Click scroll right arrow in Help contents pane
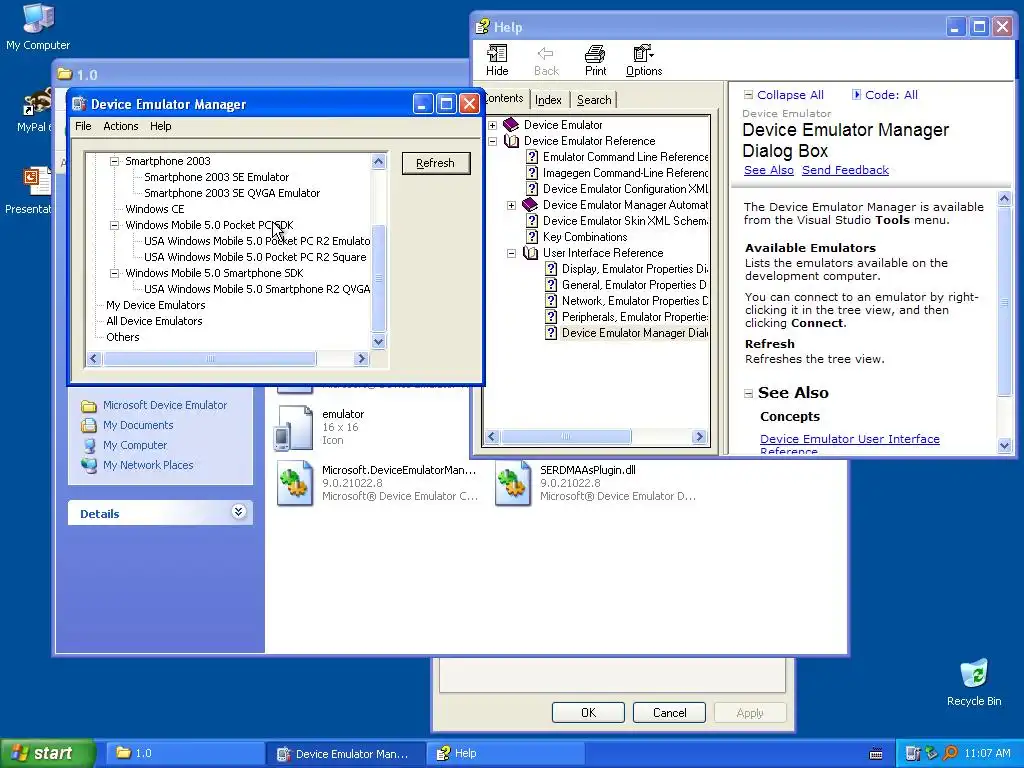This screenshot has width=1024, height=768. 699,436
